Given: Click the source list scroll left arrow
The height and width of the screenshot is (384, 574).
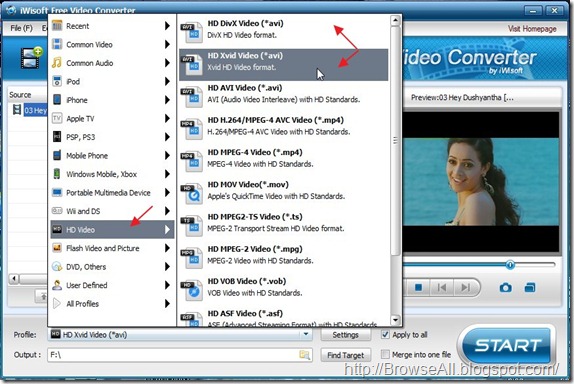Looking at the screenshot, I should pyautogui.click(x=14, y=279).
